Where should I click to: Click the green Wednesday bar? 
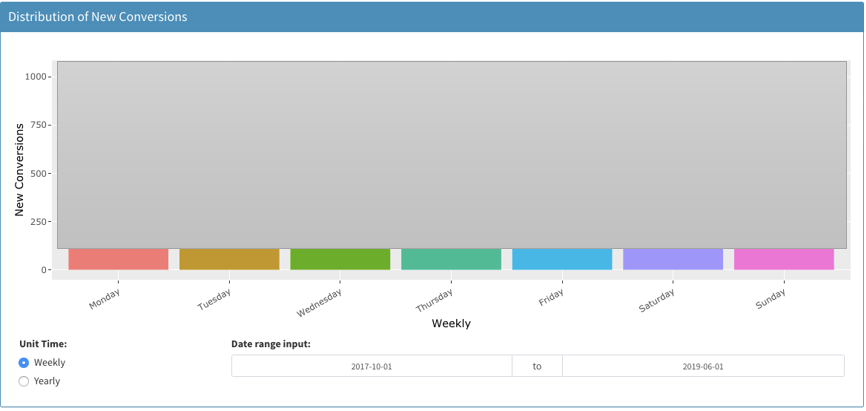[340, 259]
